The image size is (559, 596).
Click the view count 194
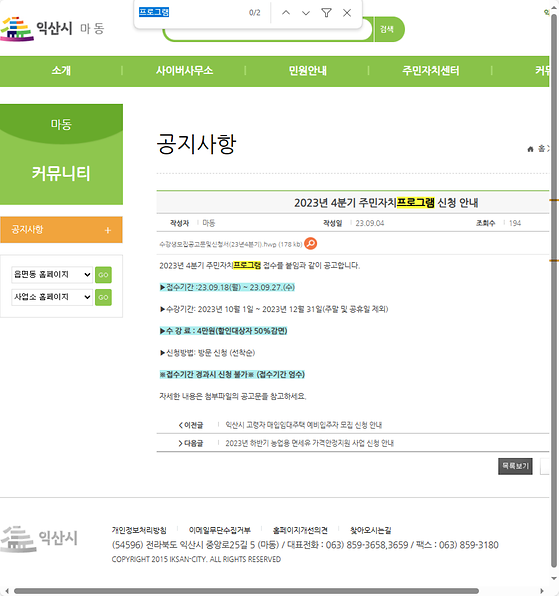coord(515,223)
